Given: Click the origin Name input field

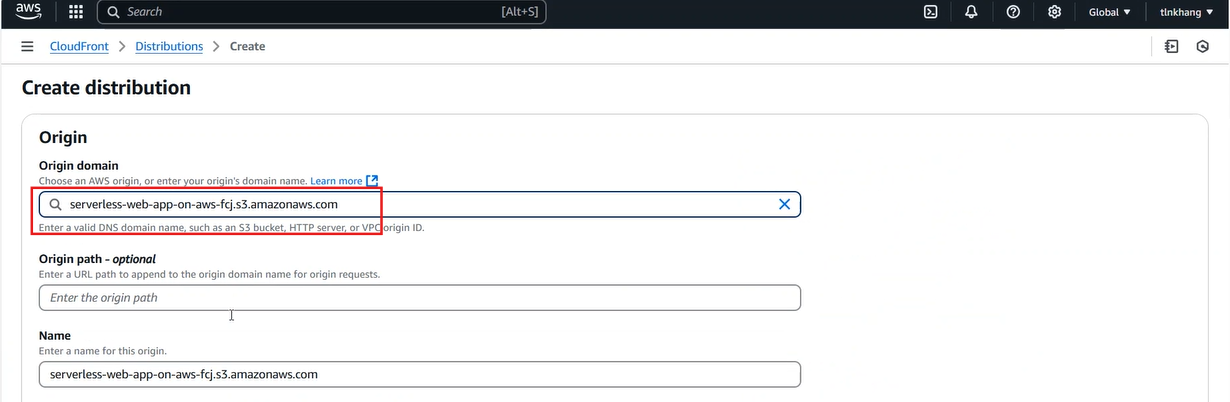Looking at the screenshot, I should pyautogui.click(x=420, y=374).
